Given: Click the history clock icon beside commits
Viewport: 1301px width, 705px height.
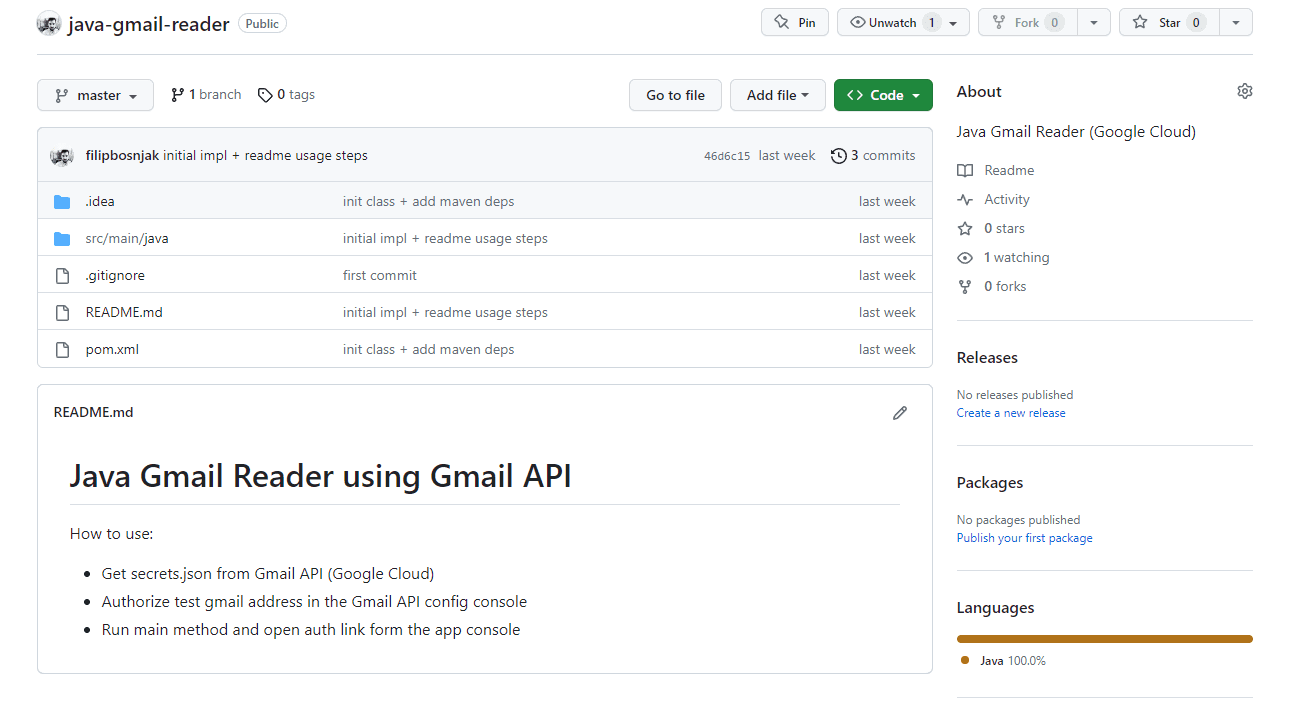Looking at the screenshot, I should tap(839, 155).
